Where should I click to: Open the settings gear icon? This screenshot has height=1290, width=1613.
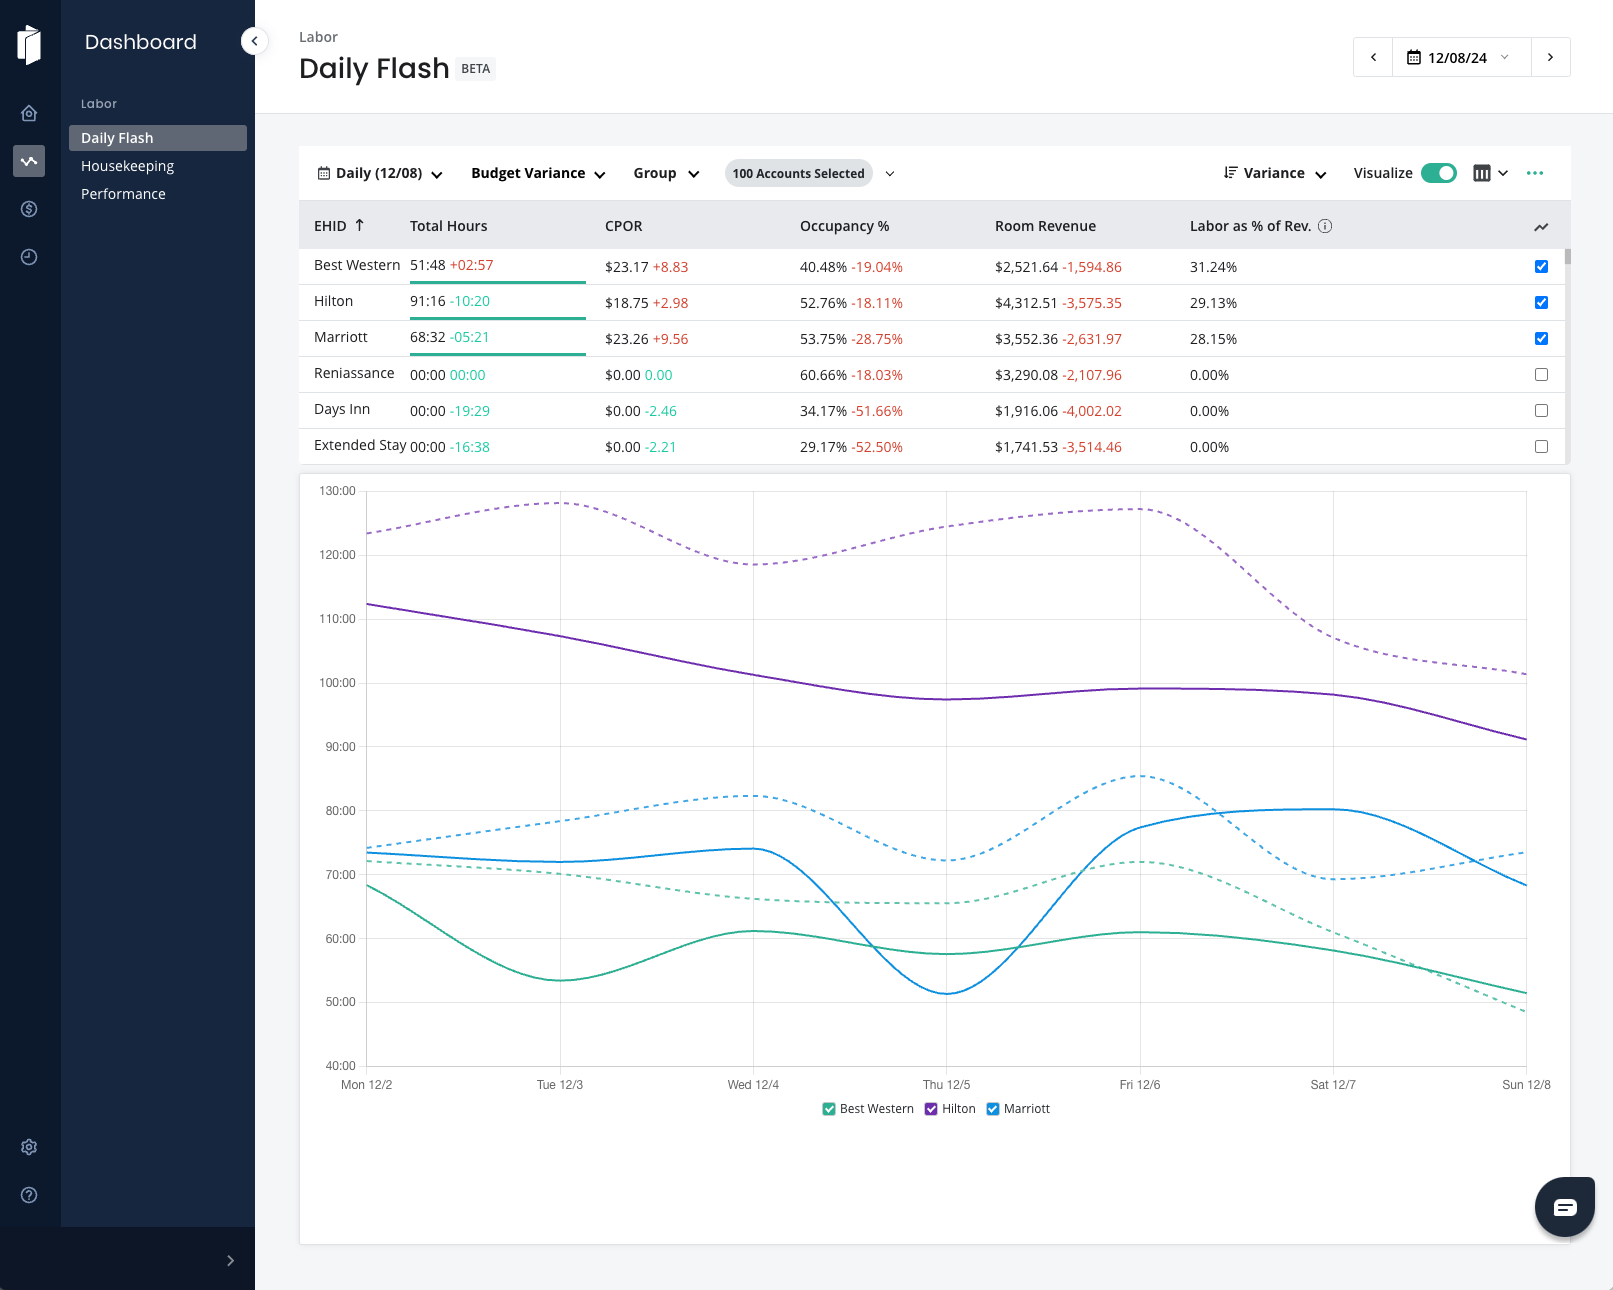point(29,1147)
